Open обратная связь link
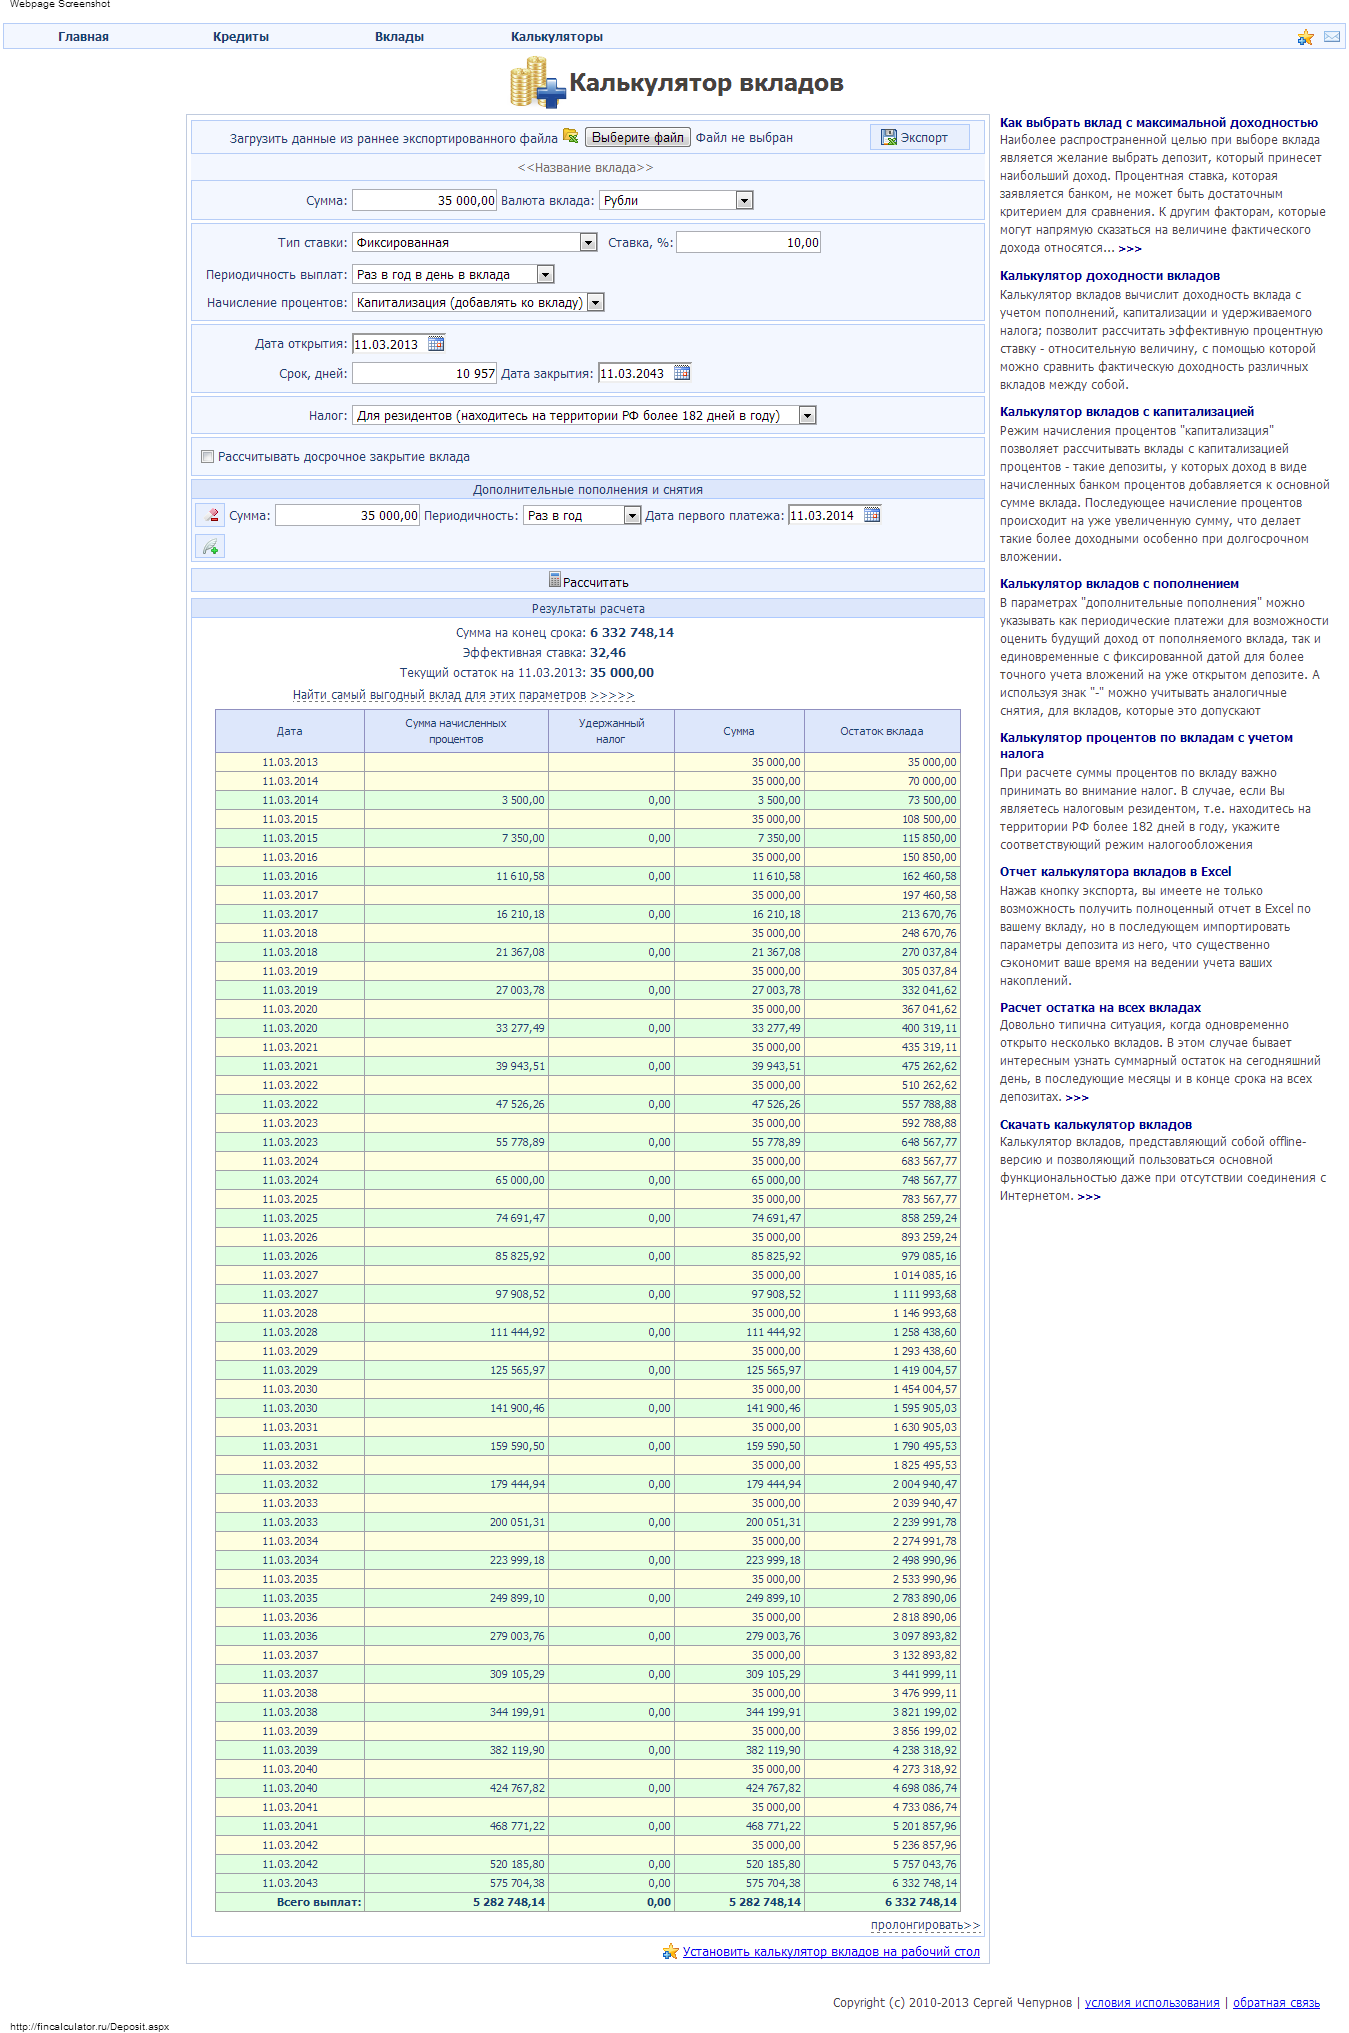The height and width of the screenshot is (2033, 1349). click(x=1276, y=2002)
